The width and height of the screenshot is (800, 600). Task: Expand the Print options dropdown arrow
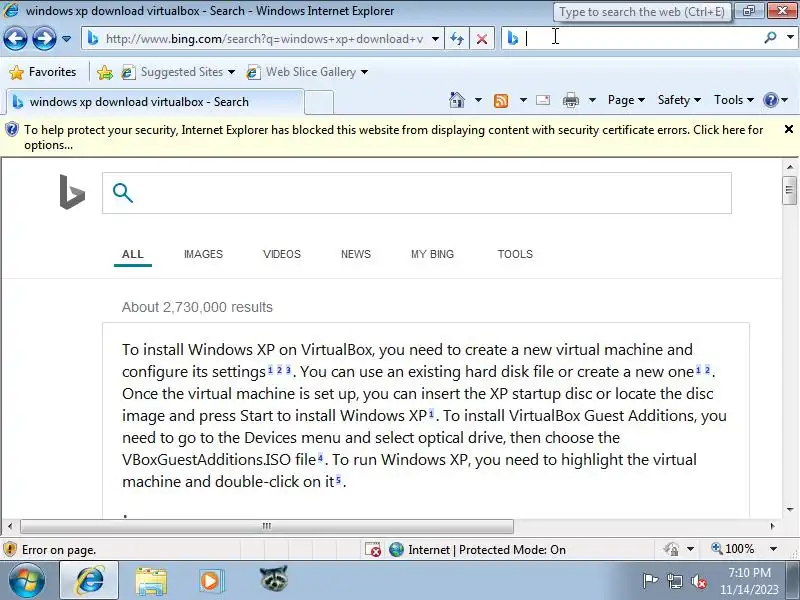592,100
